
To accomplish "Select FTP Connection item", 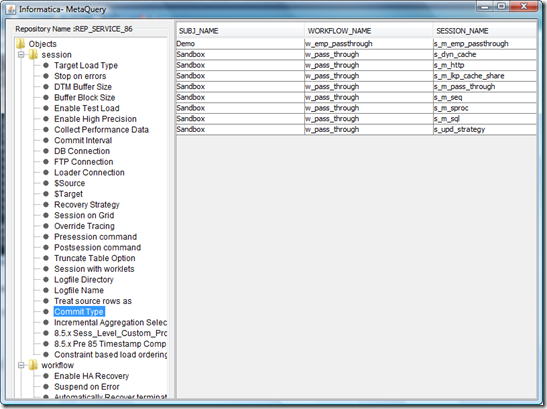I will [84, 162].
